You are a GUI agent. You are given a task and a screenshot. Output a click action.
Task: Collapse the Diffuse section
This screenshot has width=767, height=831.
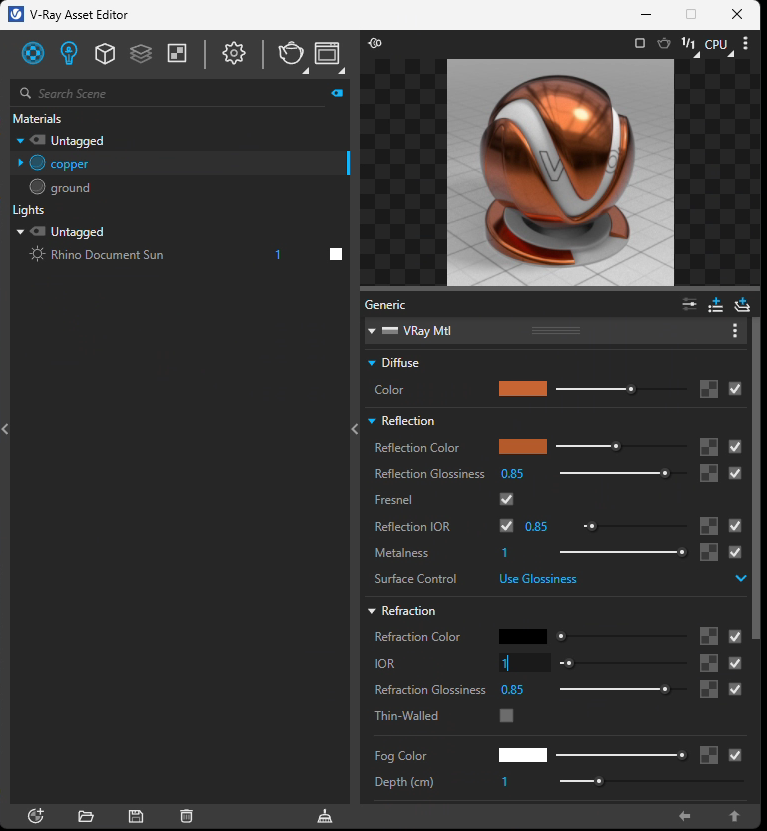click(372, 363)
